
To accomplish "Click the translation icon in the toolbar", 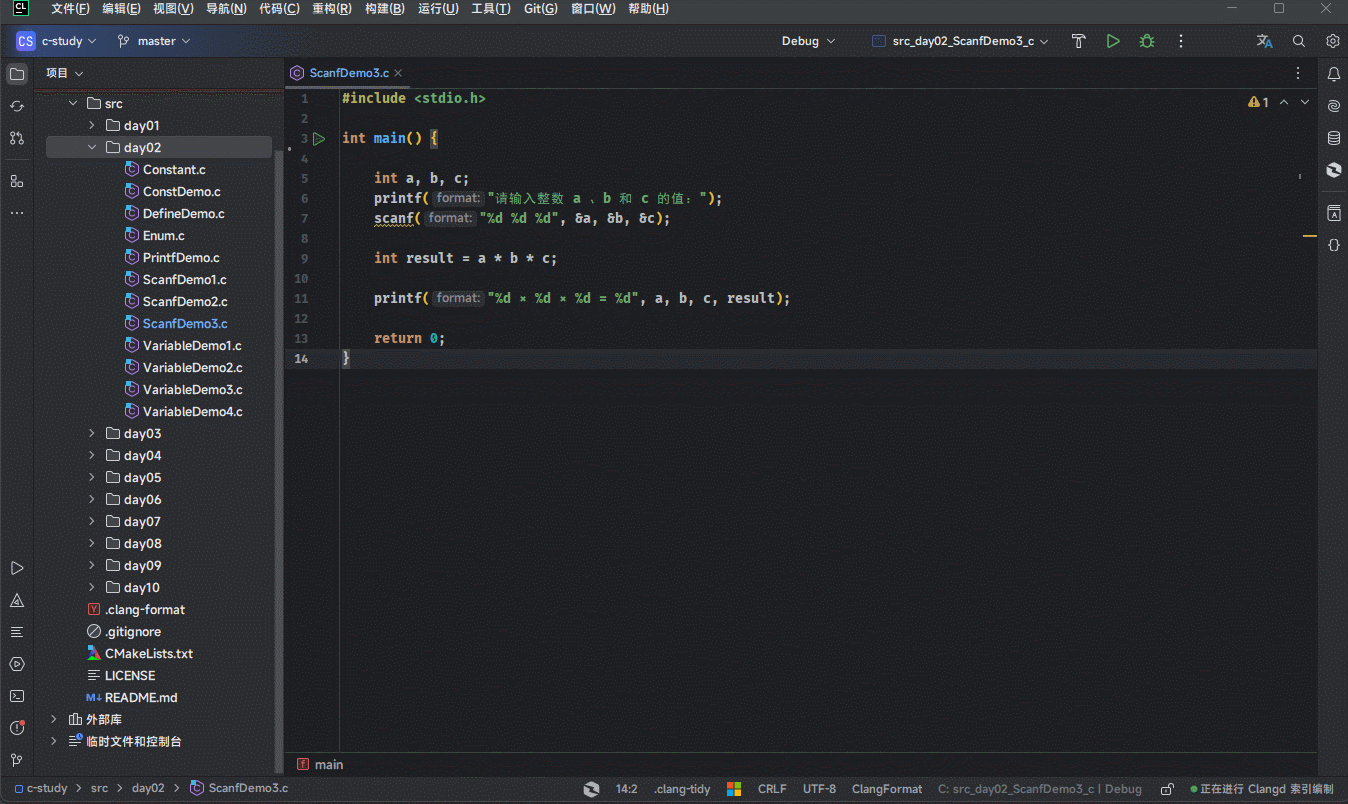I will click(x=1264, y=41).
